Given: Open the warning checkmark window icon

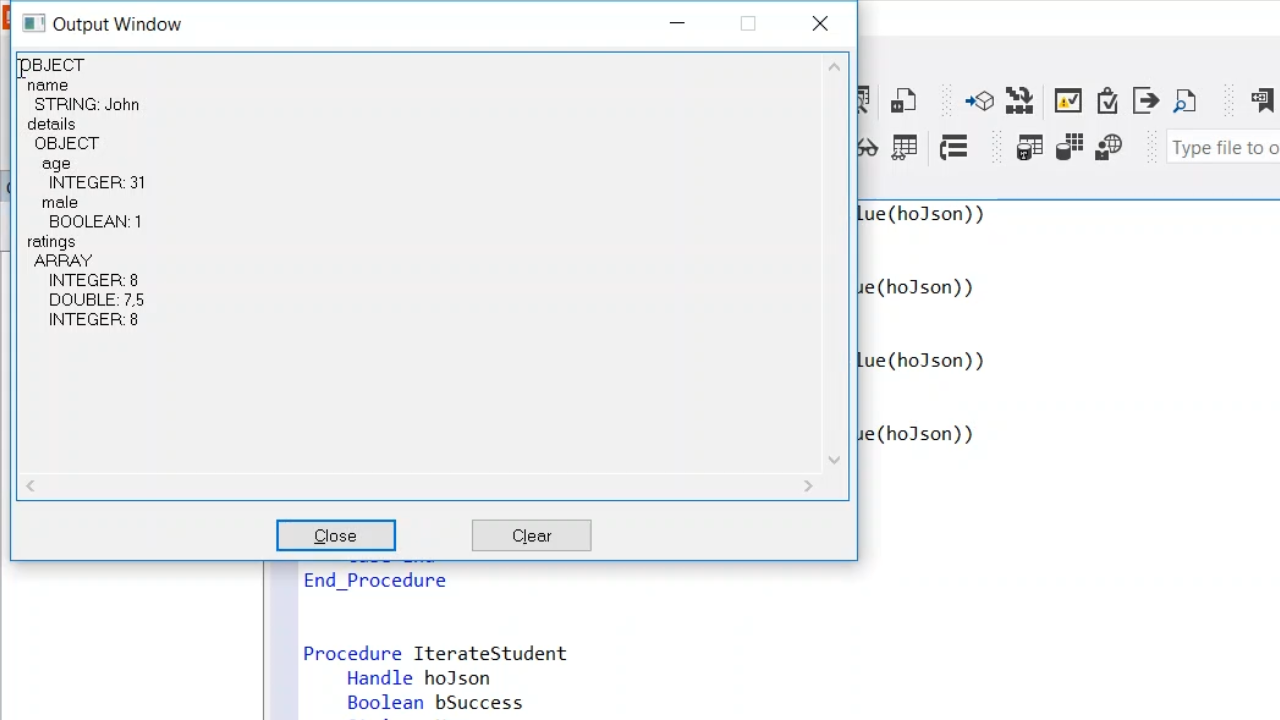Looking at the screenshot, I should pyautogui.click(x=1067, y=100).
